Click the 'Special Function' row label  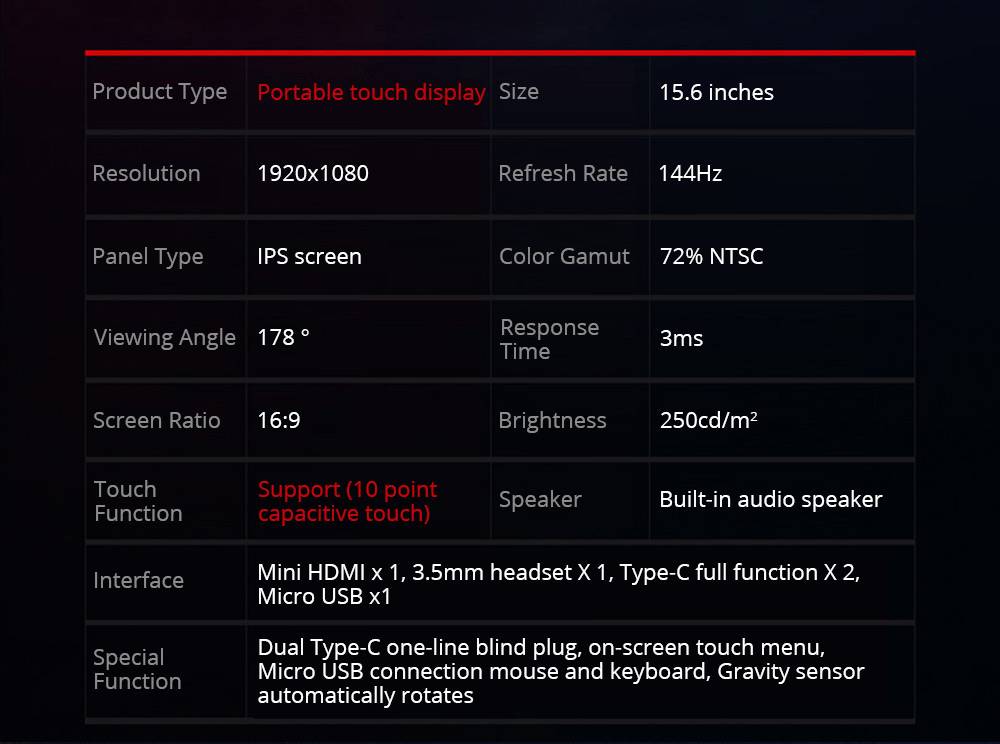[x=137, y=669]
